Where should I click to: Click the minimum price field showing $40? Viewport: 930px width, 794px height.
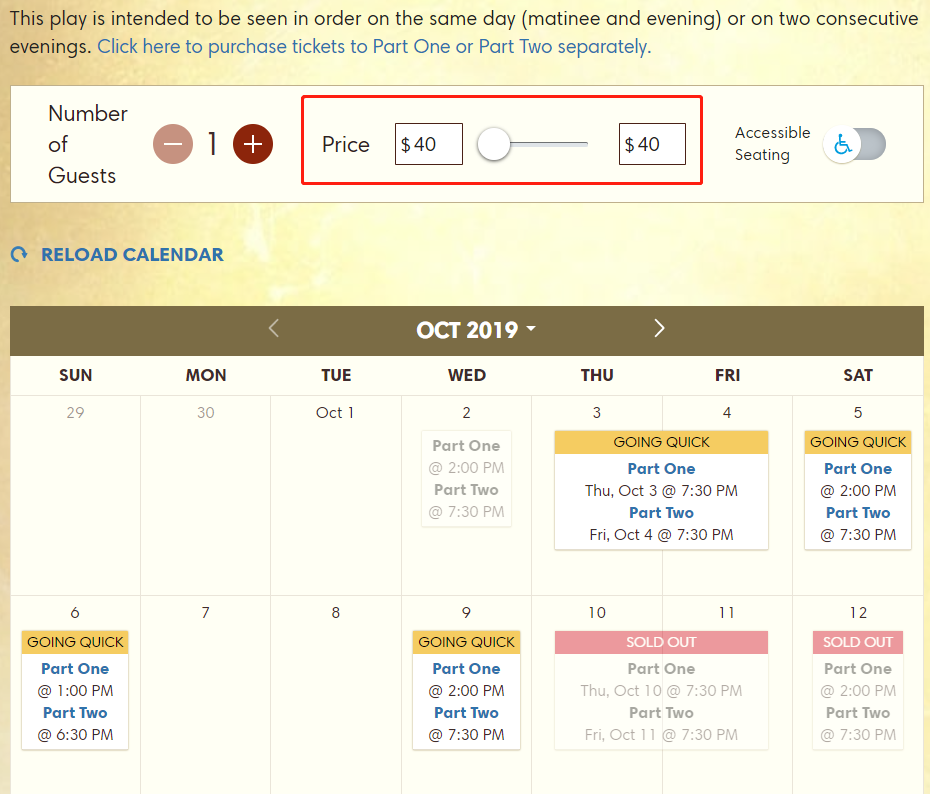click(429, 144)
